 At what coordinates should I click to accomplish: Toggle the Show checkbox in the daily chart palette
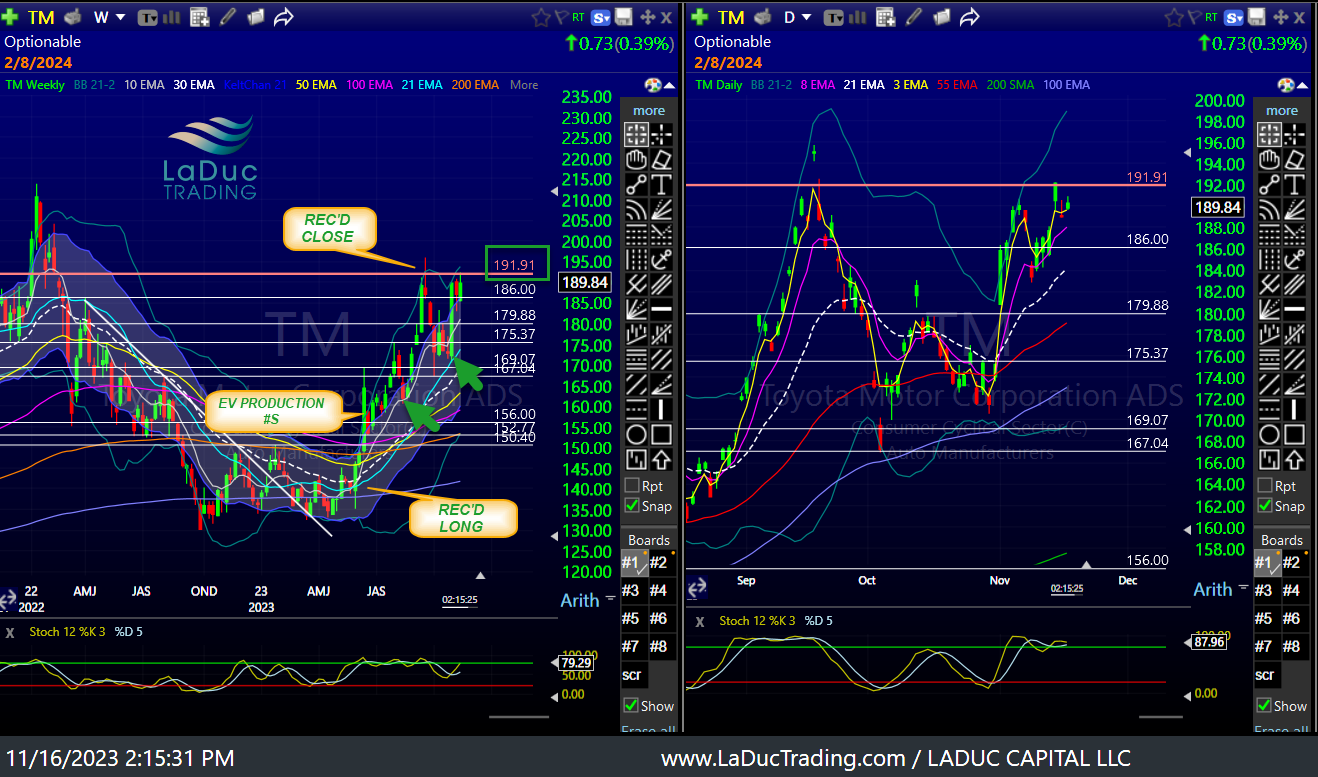pos(1265,705)
